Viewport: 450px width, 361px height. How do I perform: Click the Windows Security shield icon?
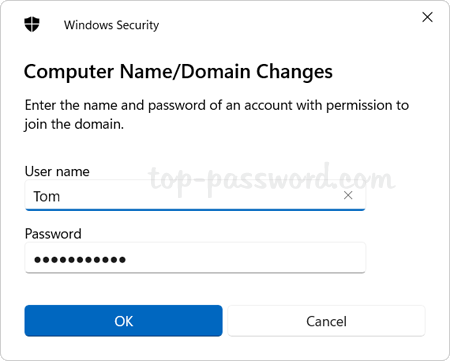(32, 25)
